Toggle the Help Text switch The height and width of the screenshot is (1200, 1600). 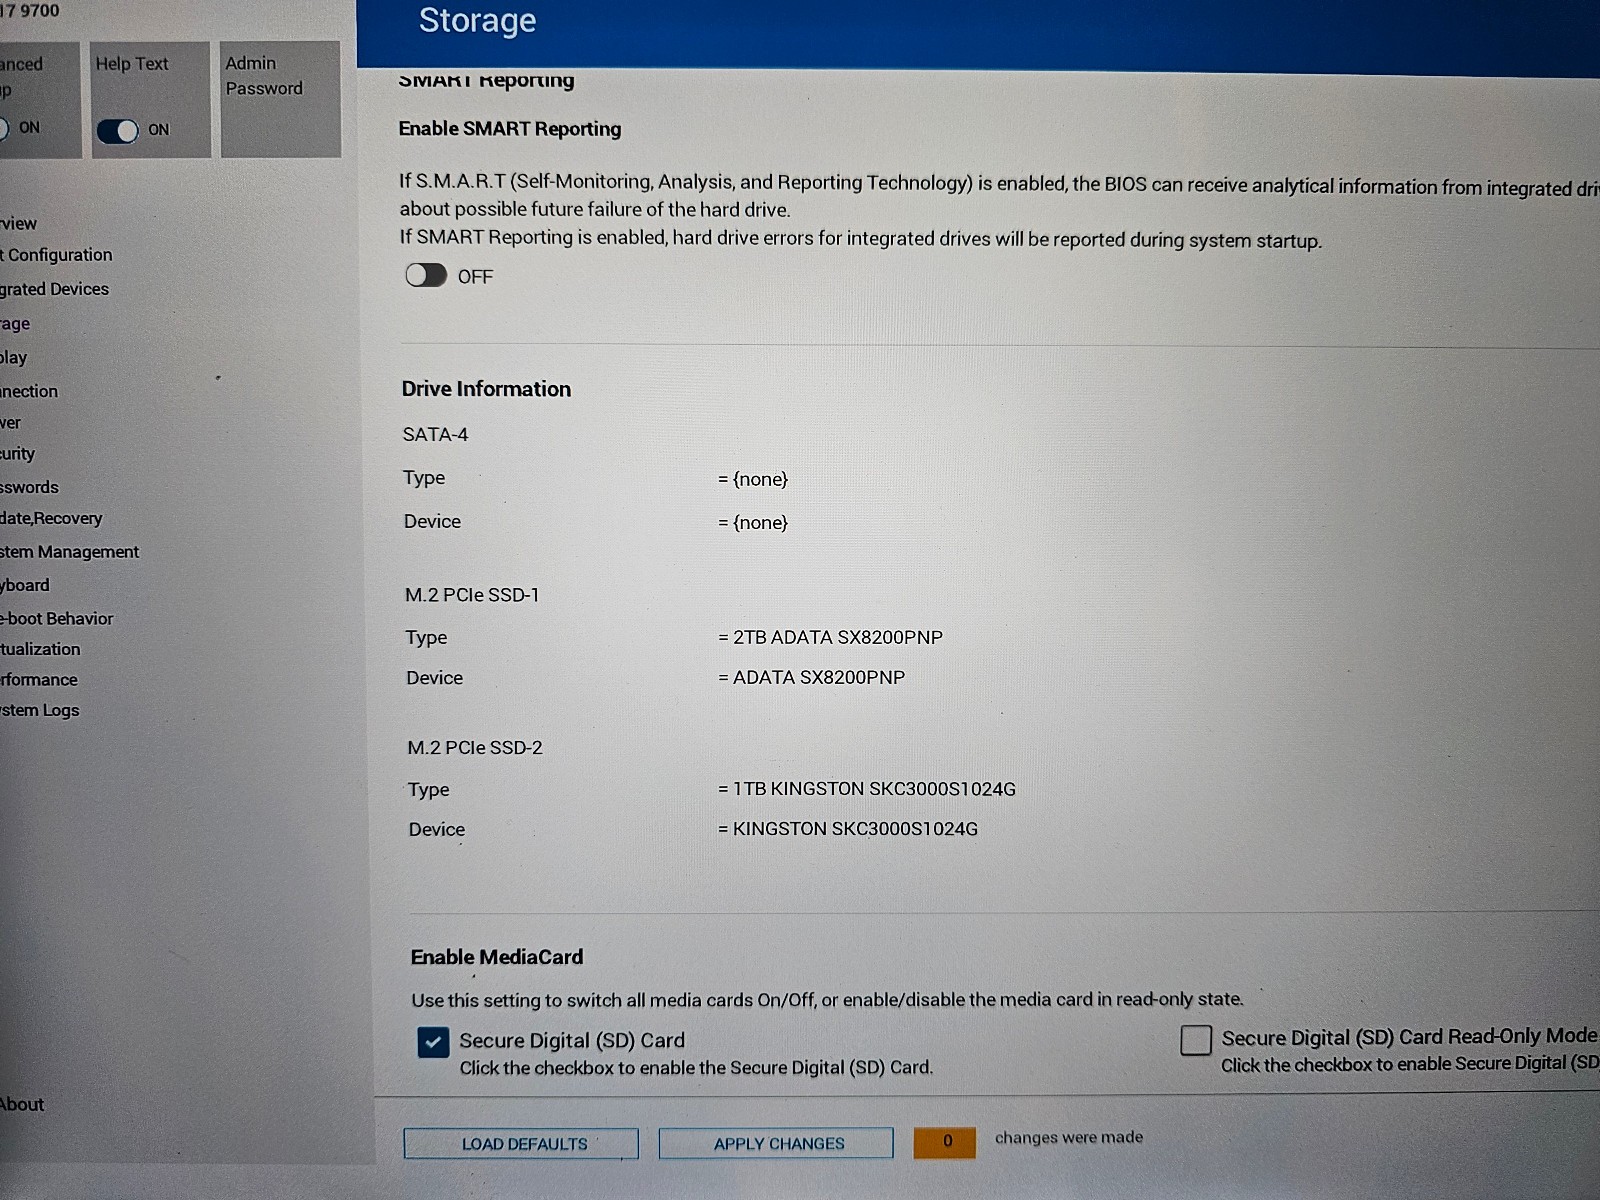118,131
